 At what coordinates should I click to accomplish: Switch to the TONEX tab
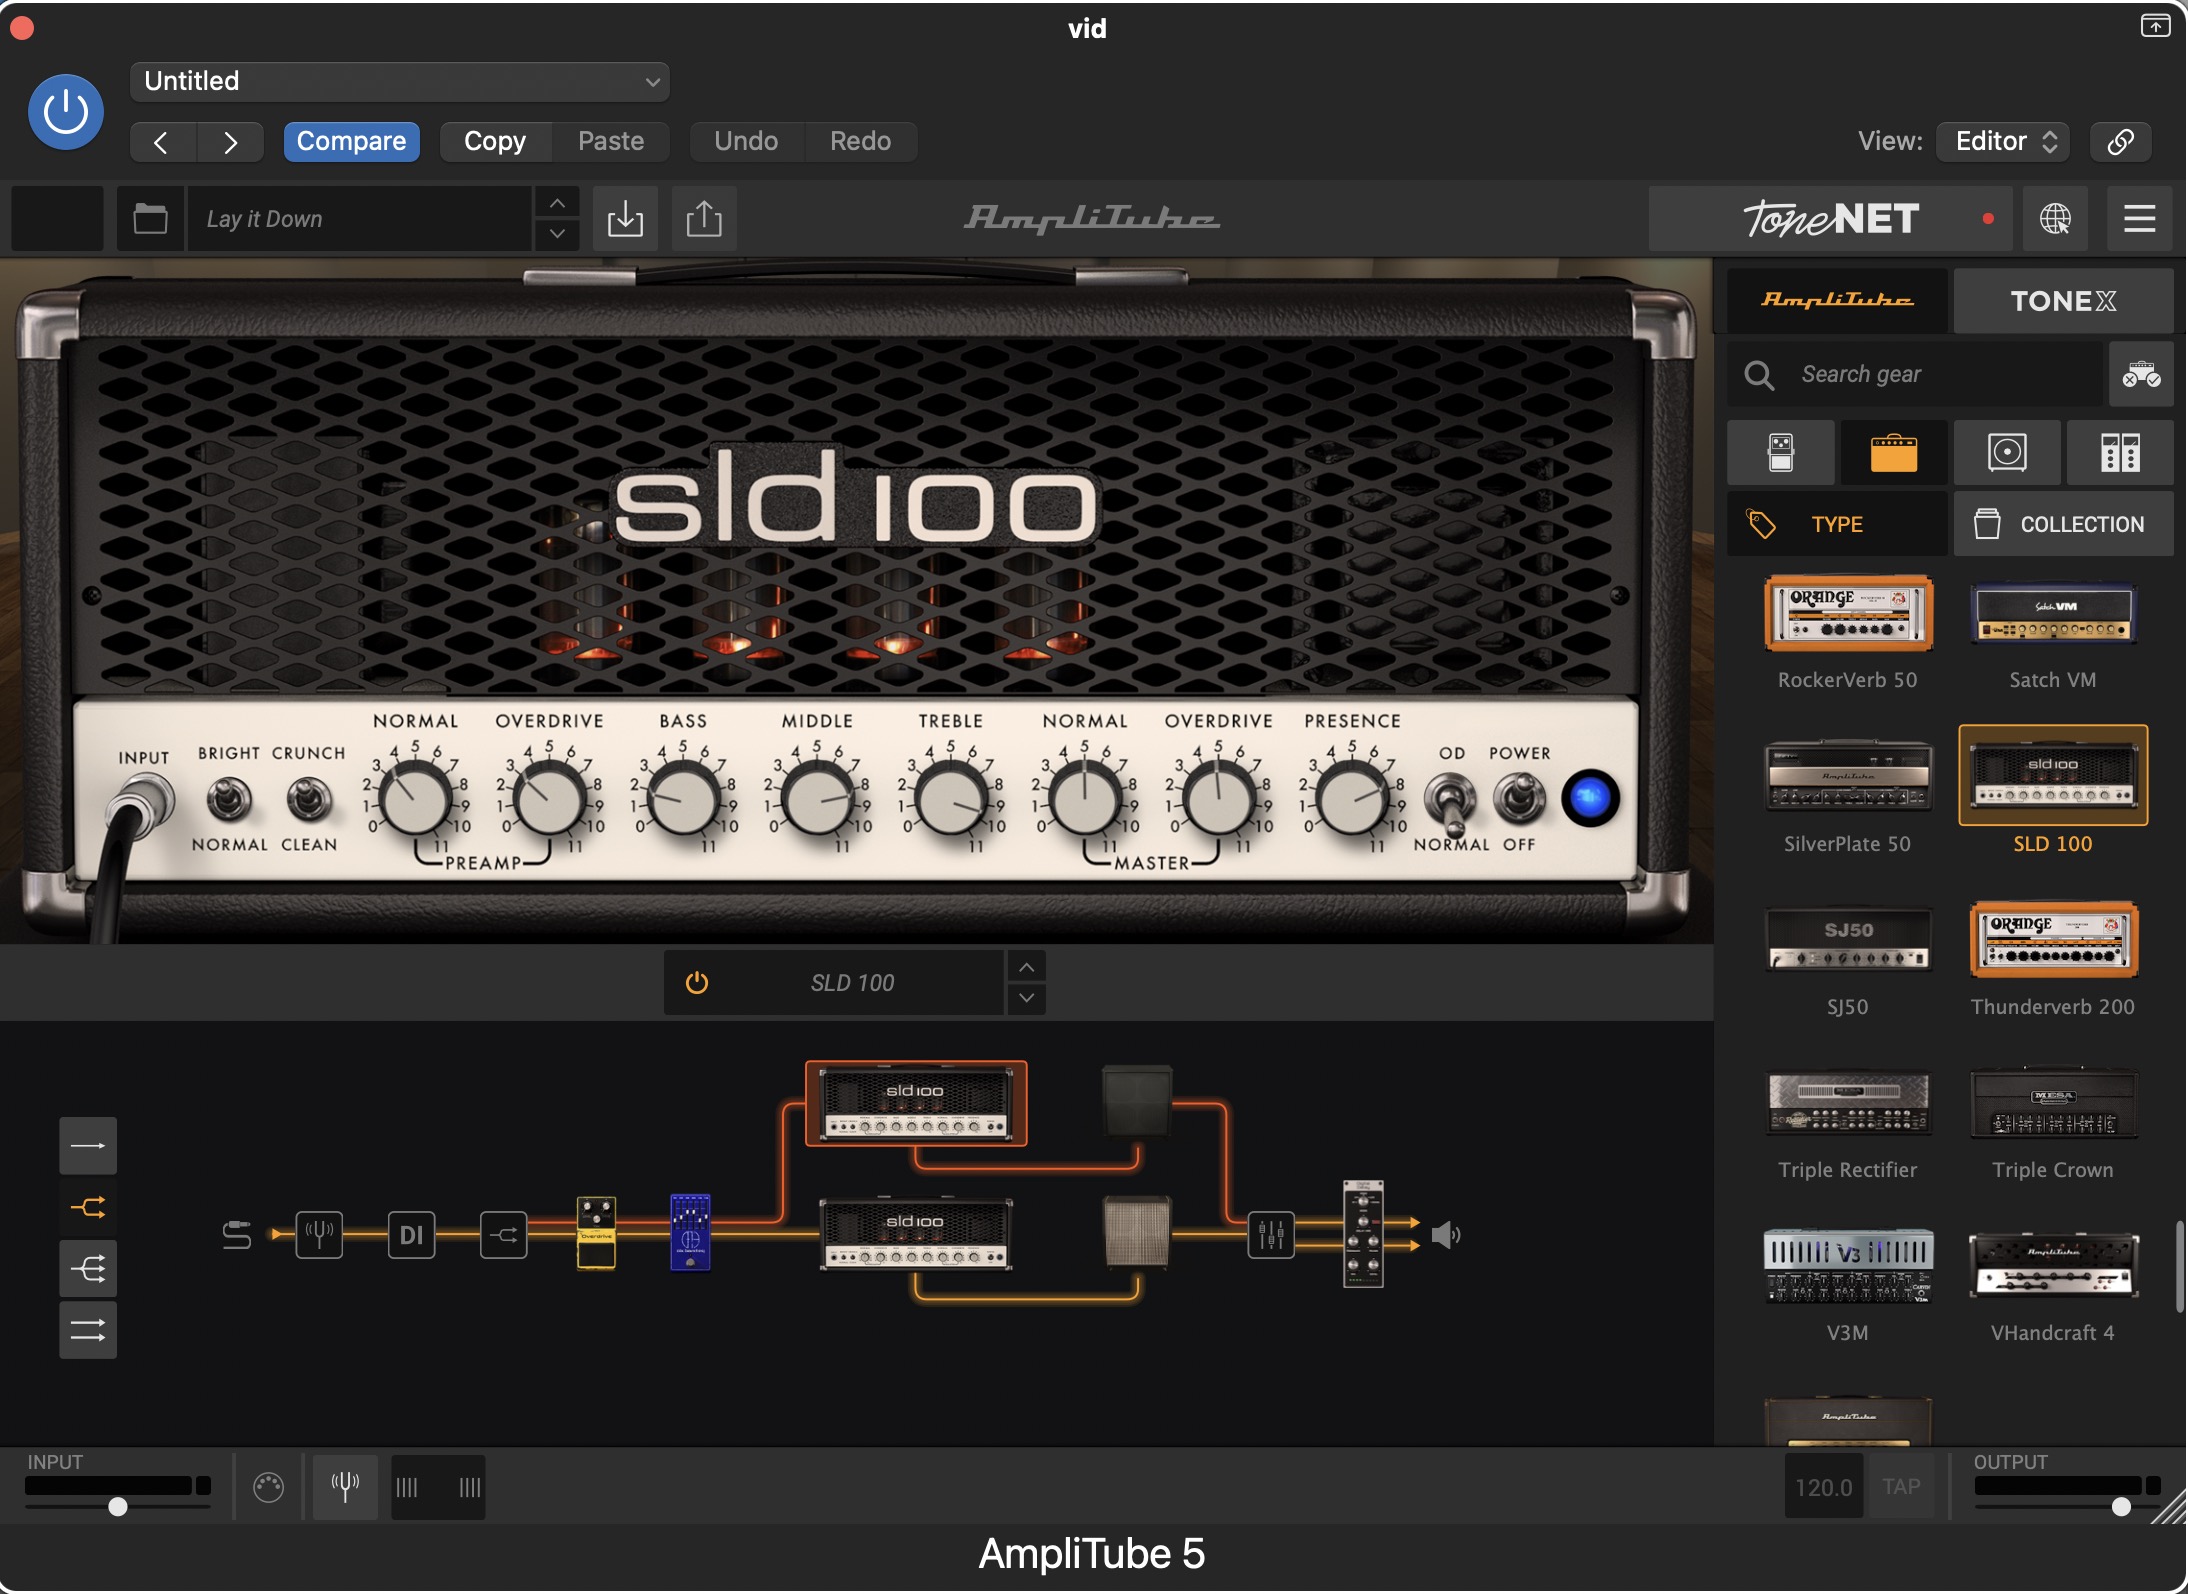click(x=2063, y=301)
